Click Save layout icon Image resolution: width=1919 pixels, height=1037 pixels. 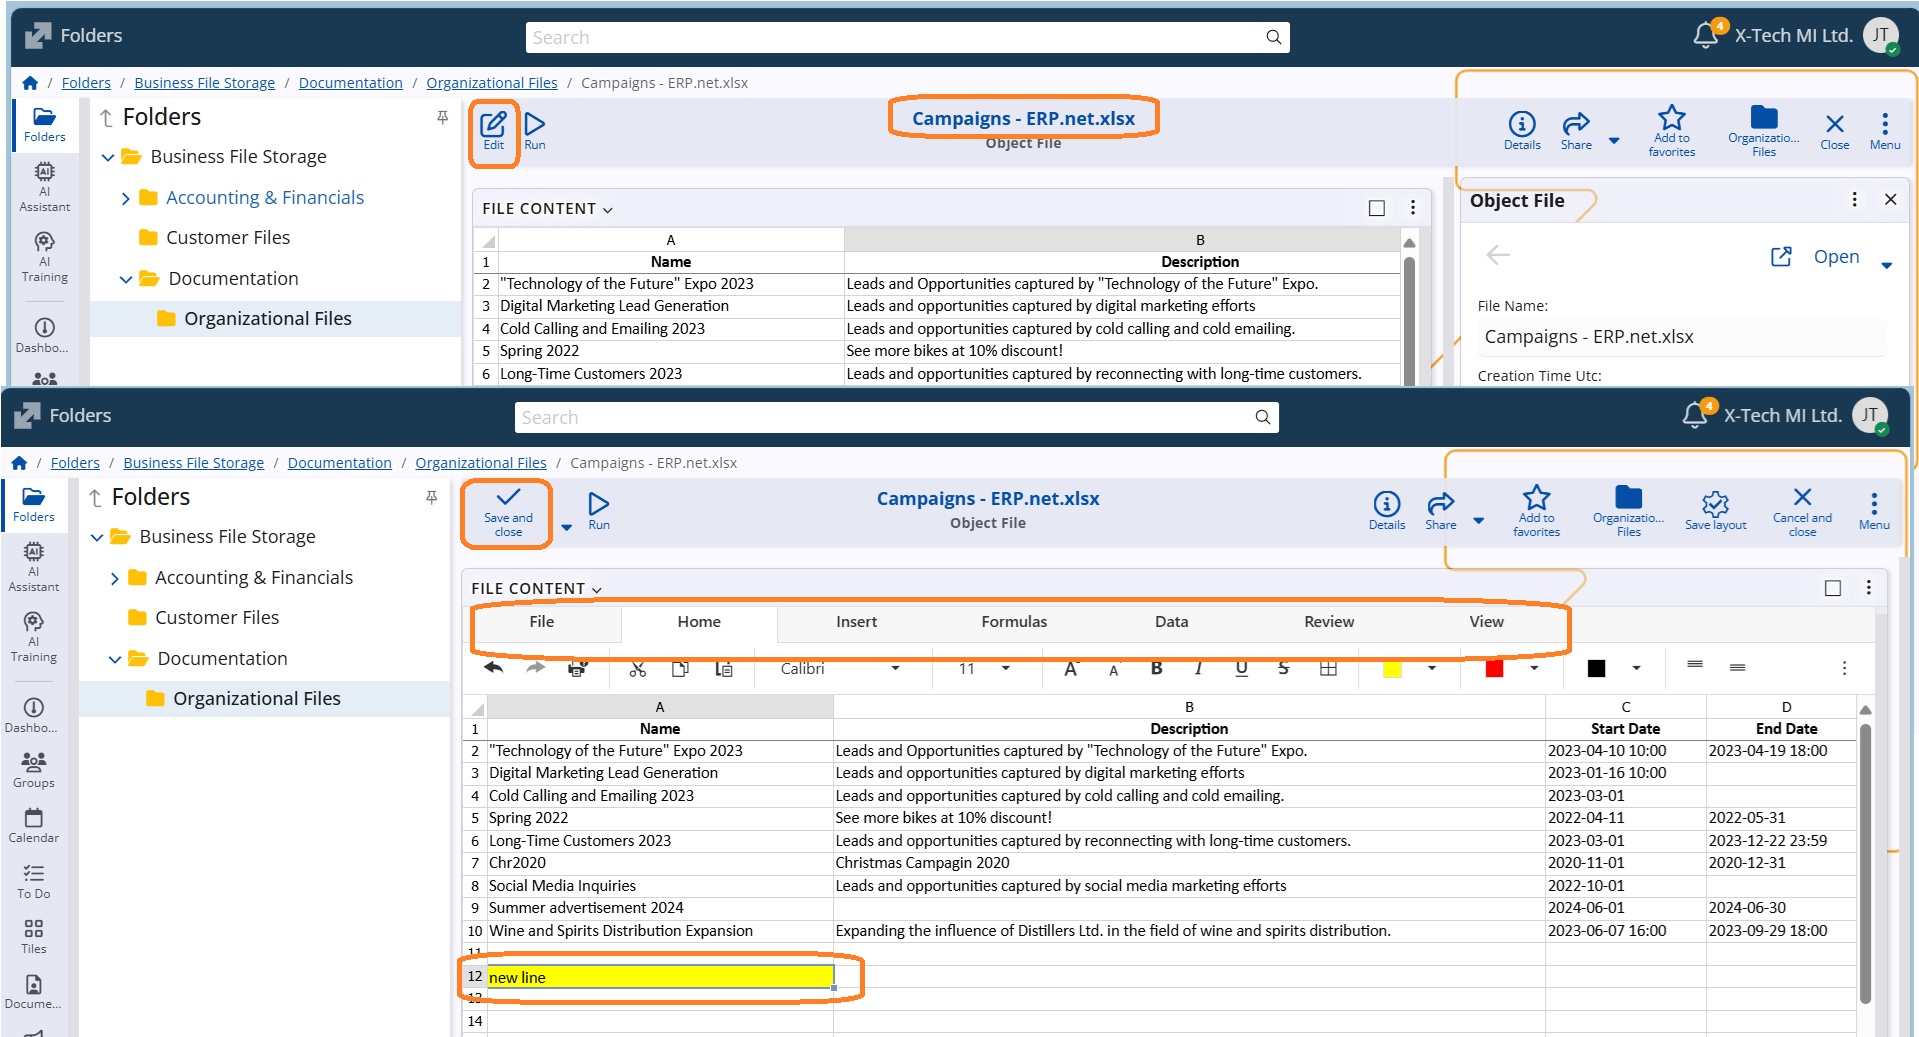[1716, 503]
